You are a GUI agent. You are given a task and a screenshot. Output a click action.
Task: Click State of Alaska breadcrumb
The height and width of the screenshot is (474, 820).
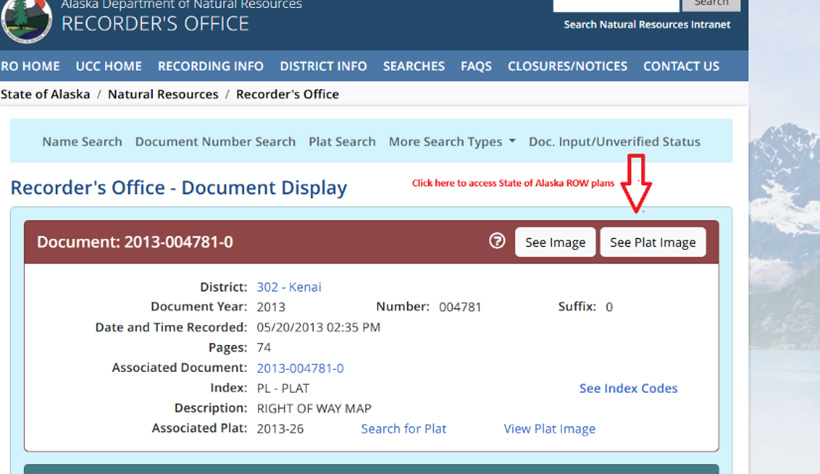(45, 94)
